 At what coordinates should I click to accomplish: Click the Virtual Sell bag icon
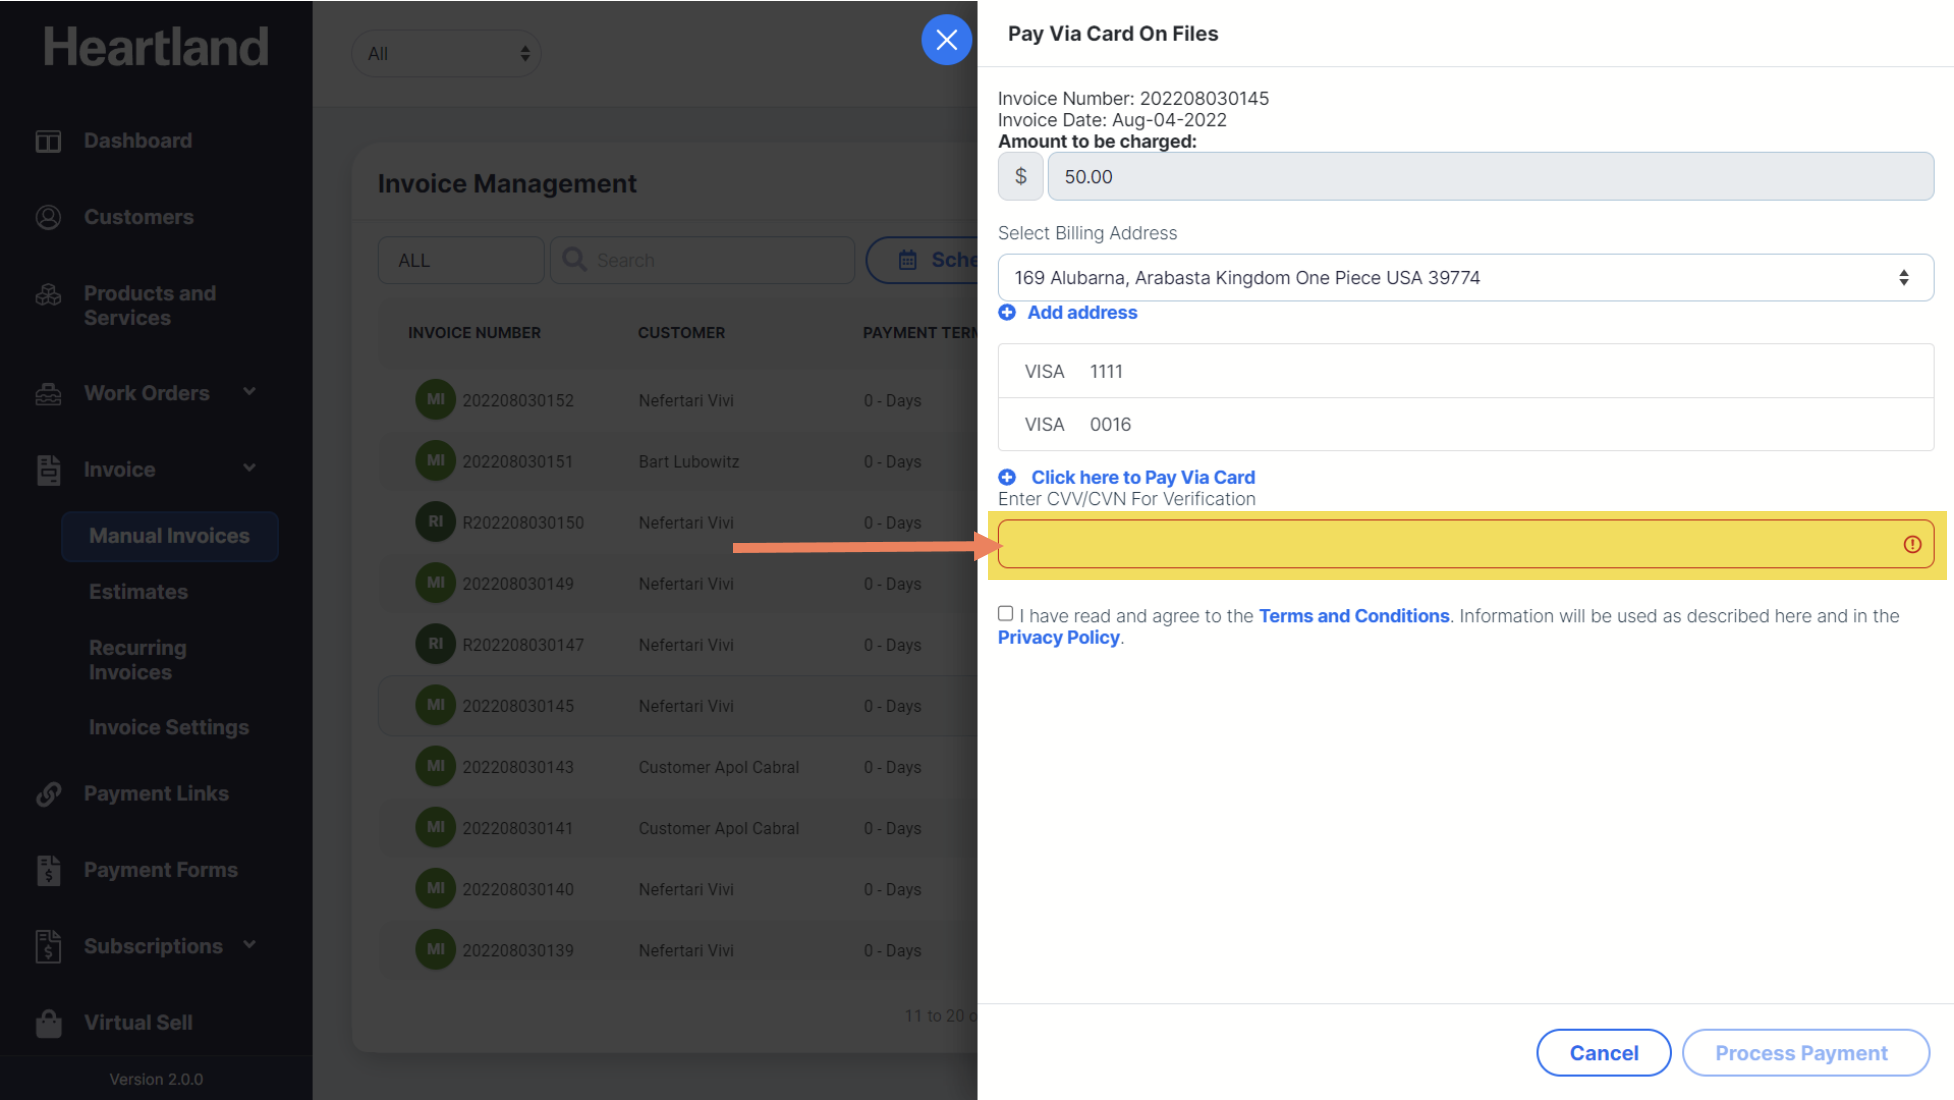pyautogui.click(x=48, y=1023)
